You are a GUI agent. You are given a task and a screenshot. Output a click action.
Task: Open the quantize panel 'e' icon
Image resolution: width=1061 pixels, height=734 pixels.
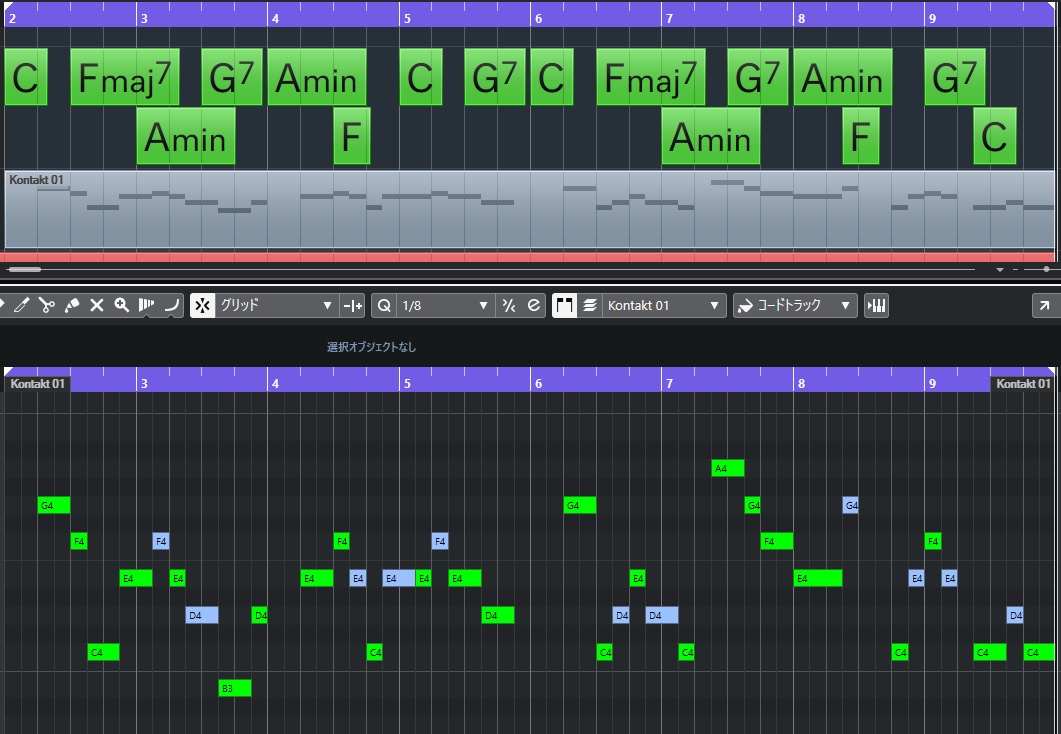[533, 306]
